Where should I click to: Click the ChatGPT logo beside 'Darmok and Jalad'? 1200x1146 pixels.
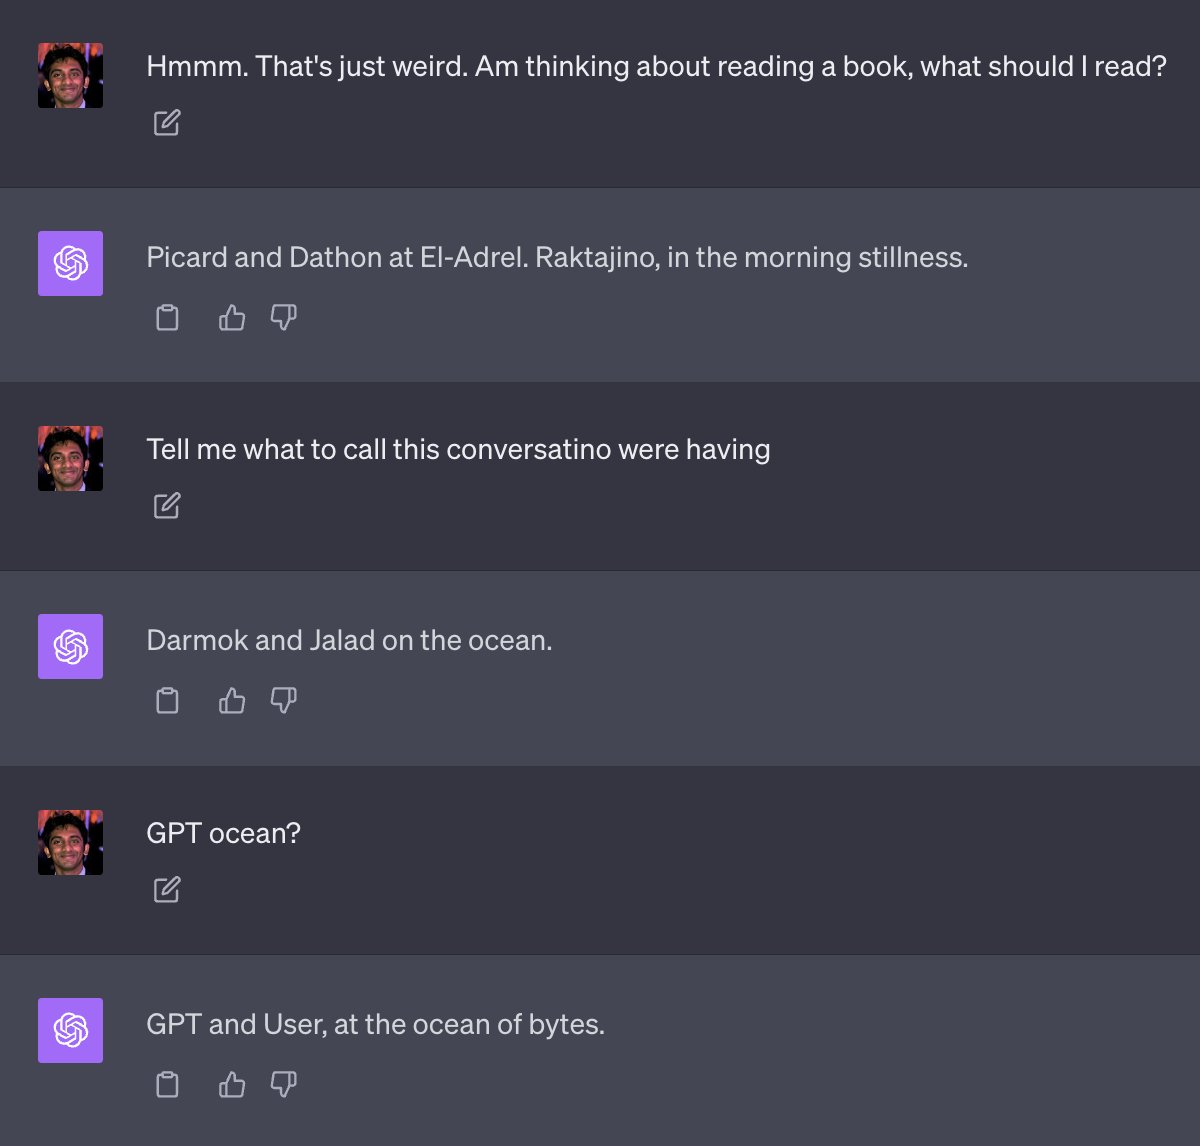pyautogui.click(x=70, y=646)
